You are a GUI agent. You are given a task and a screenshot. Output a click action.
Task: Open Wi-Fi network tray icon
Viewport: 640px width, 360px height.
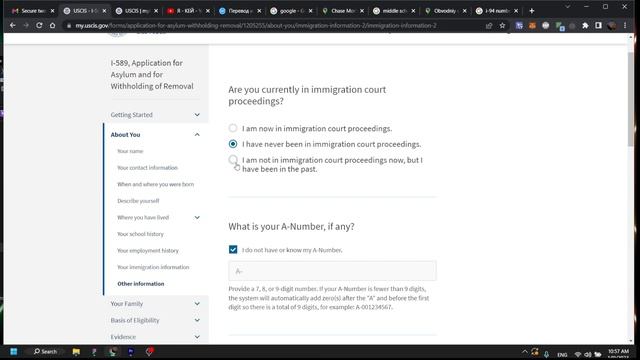coord(578,354)
